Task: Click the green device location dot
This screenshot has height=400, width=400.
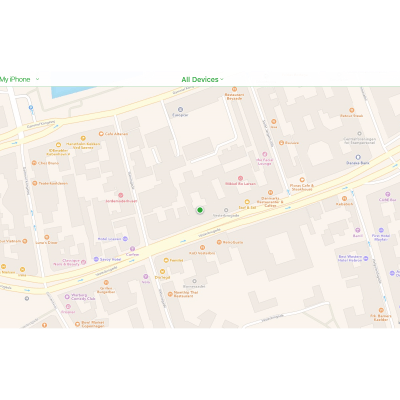Action: pyautogui.click(x=200, y=210)
